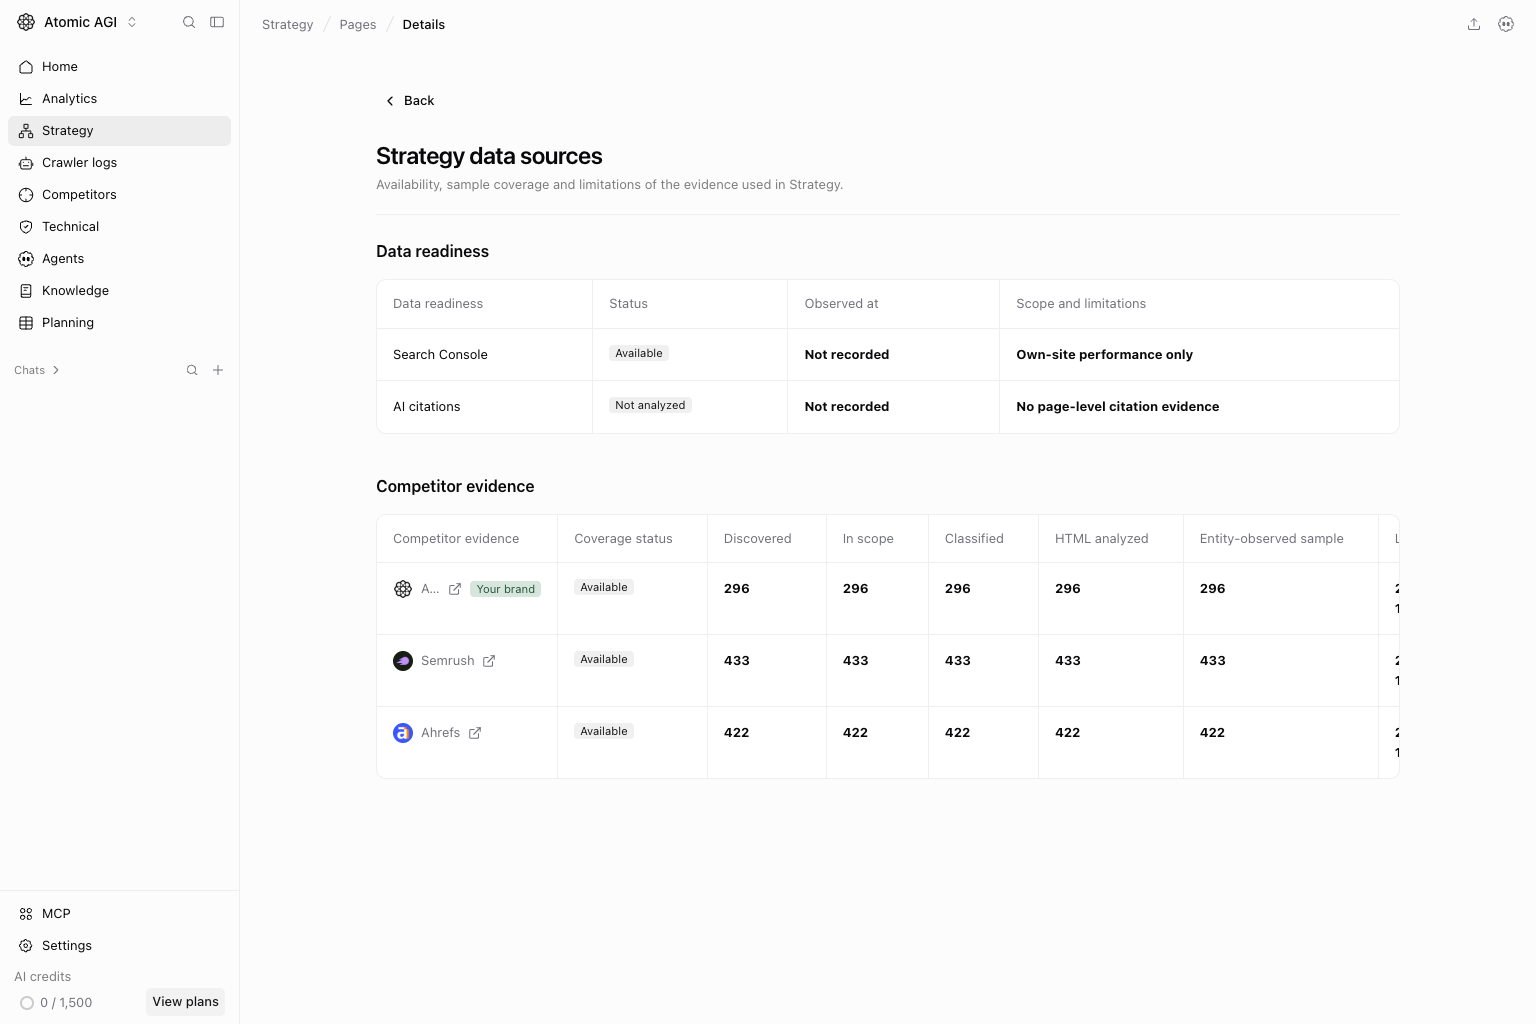Navigate to Competitors
1536x1024 pixels.
[119, 195]
